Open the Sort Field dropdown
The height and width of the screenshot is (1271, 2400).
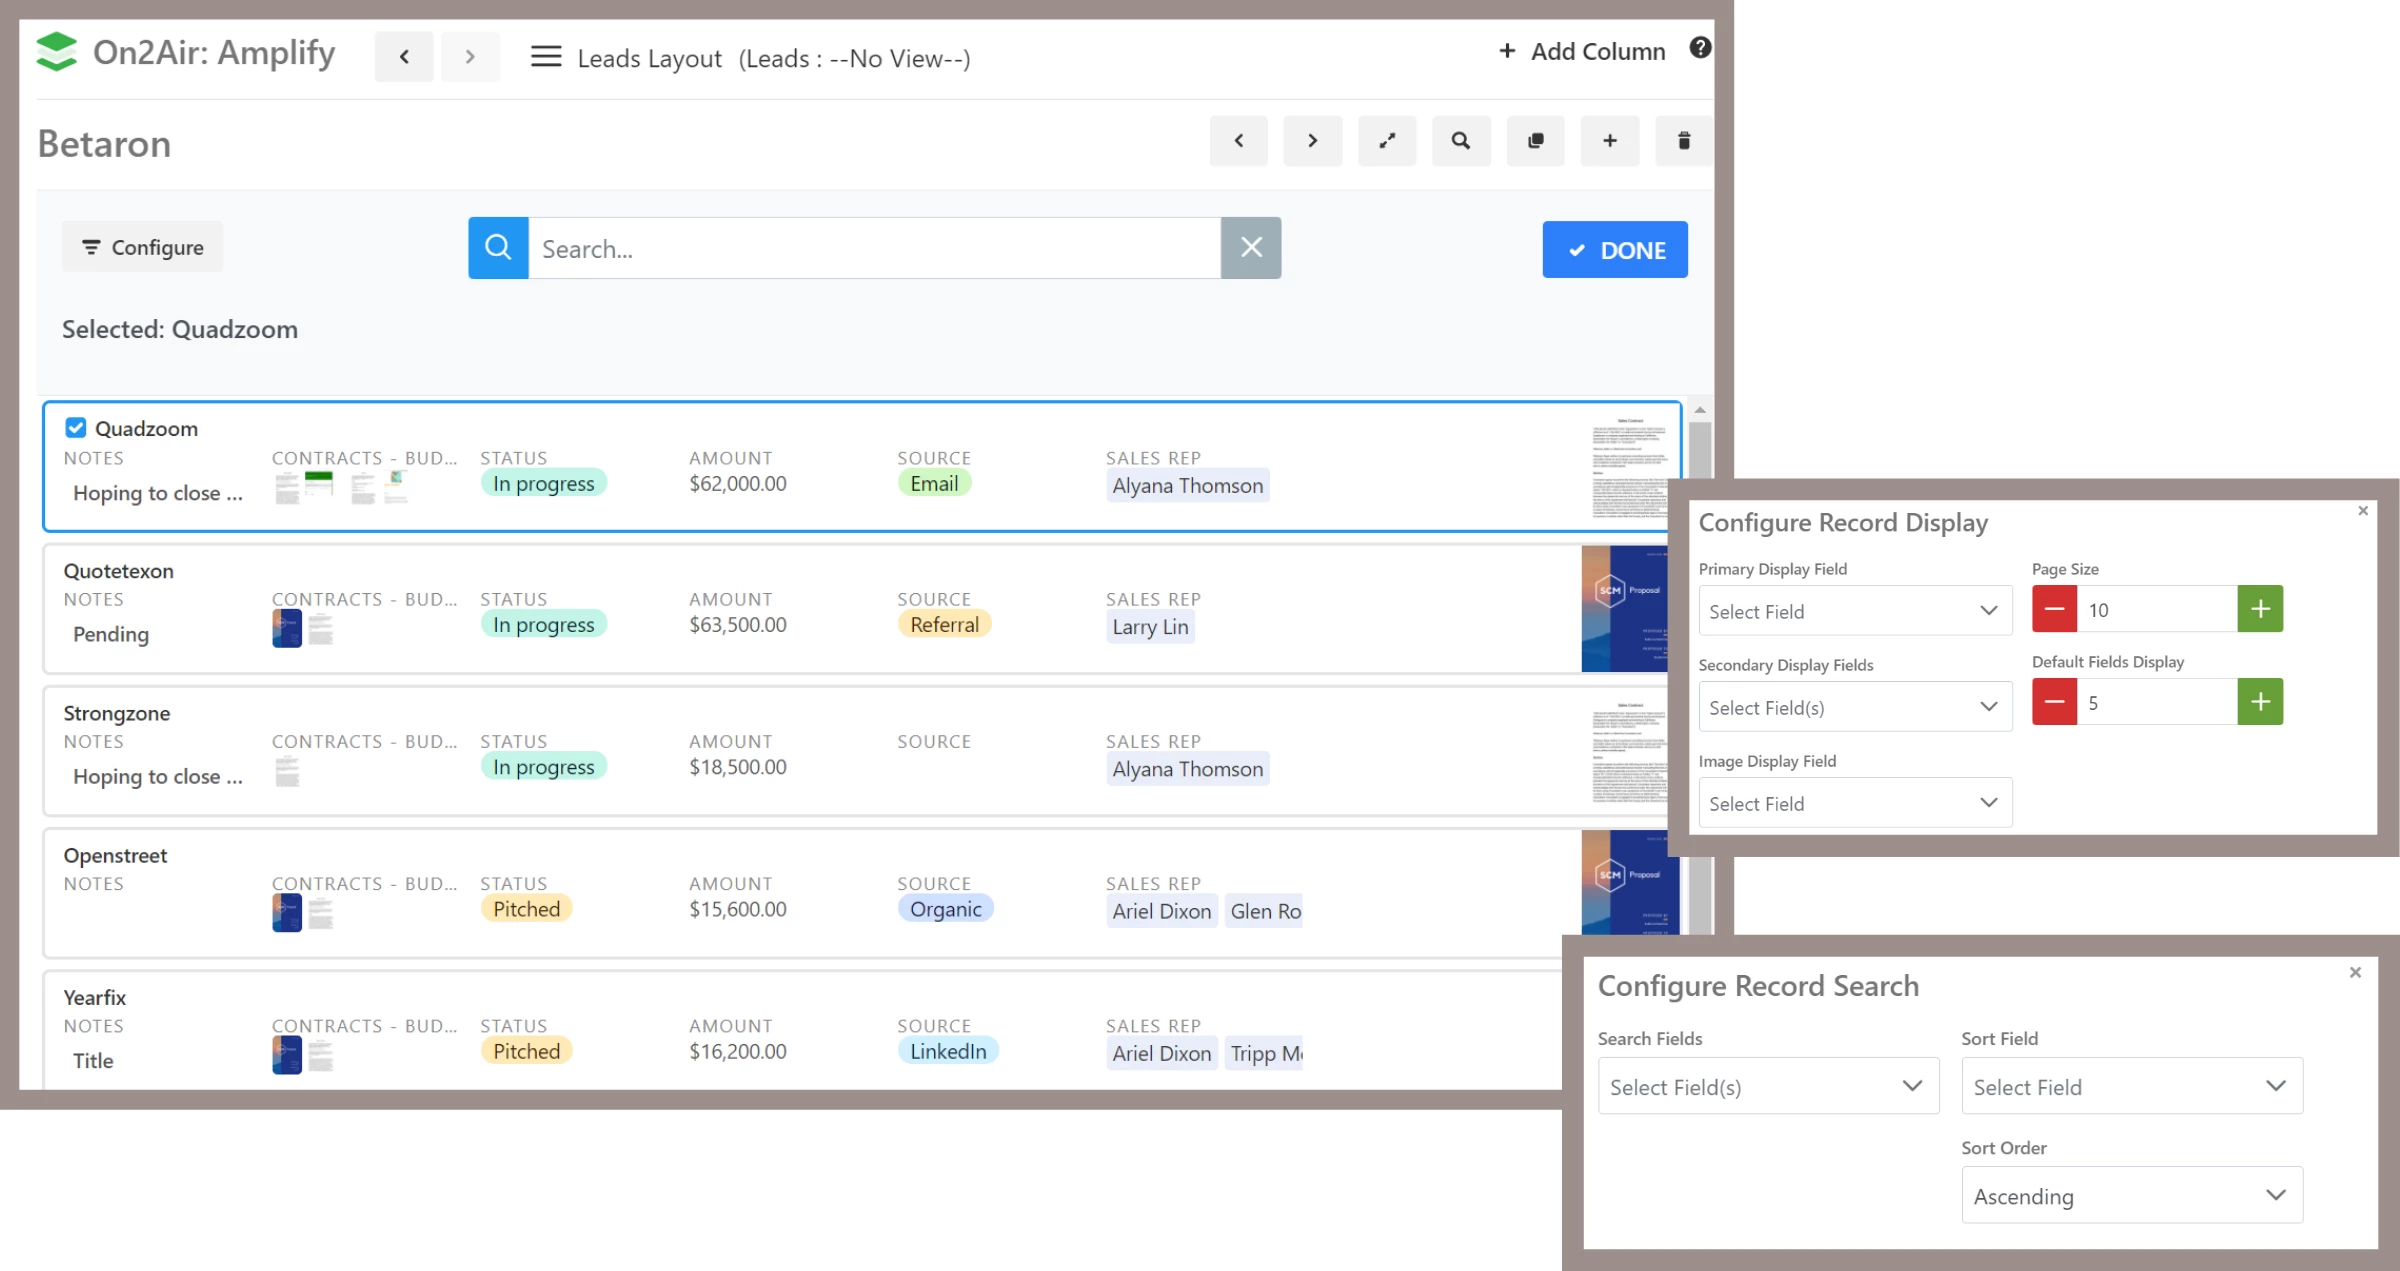point(2131,1086)
